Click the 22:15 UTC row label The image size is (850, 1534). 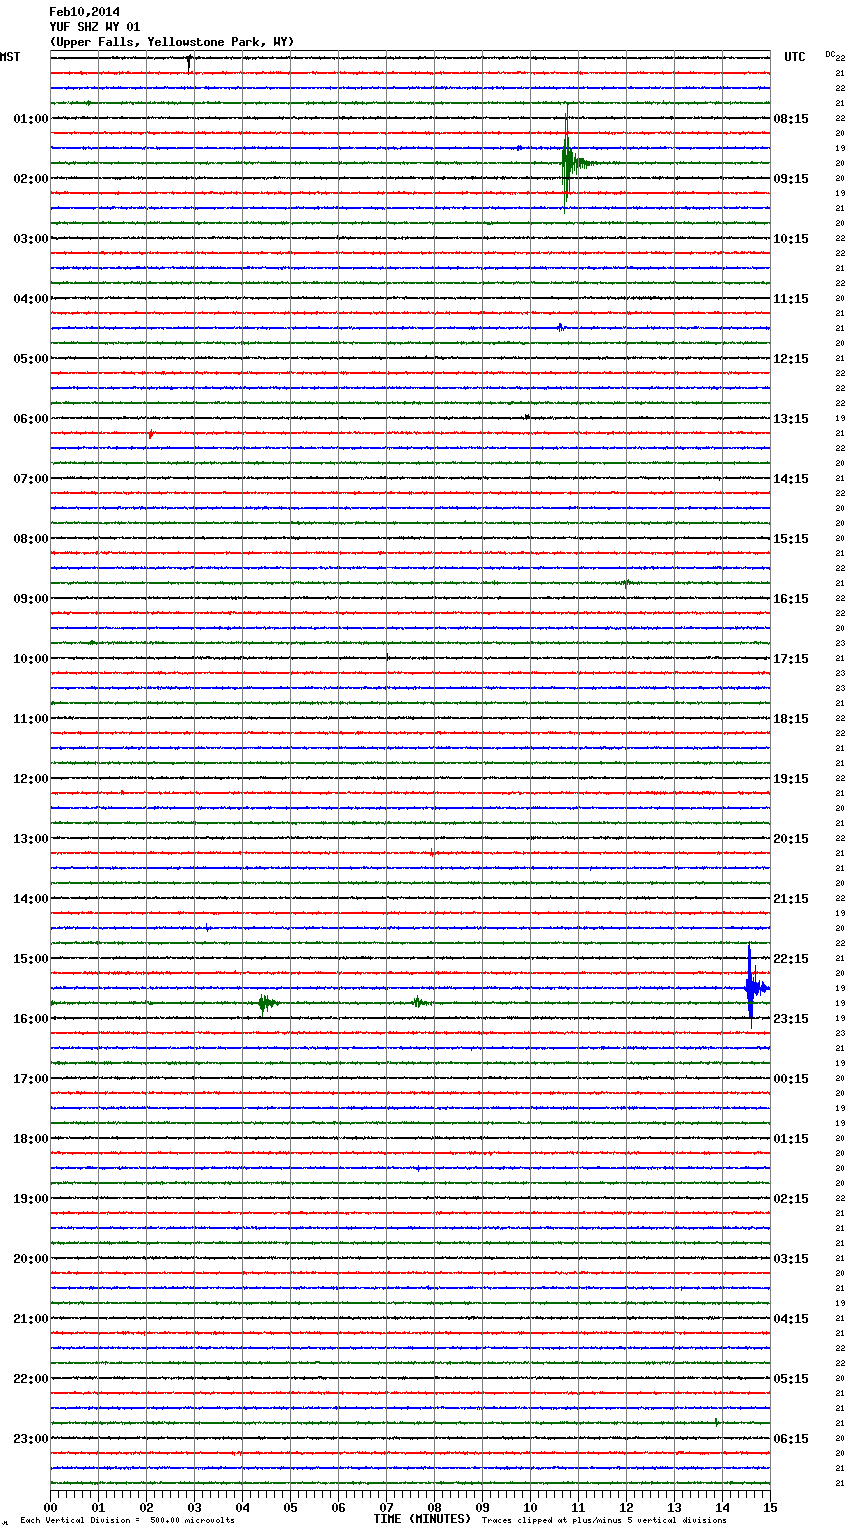pos(791,959)
